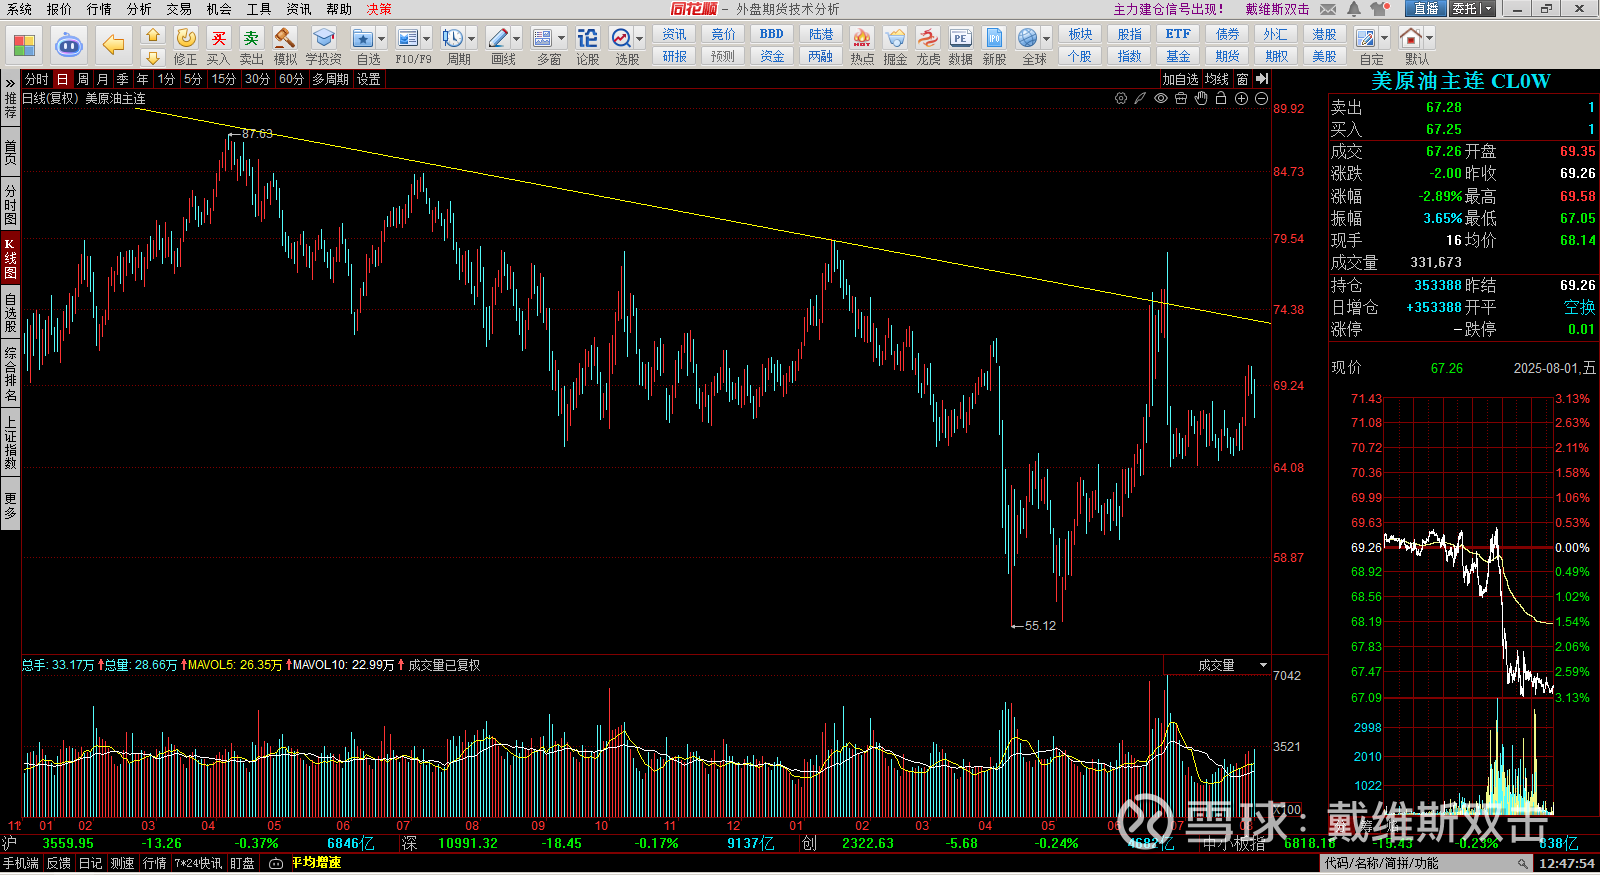Go back with the yellow left arrow
The image size is (1600, 875).
click(114, 45)
